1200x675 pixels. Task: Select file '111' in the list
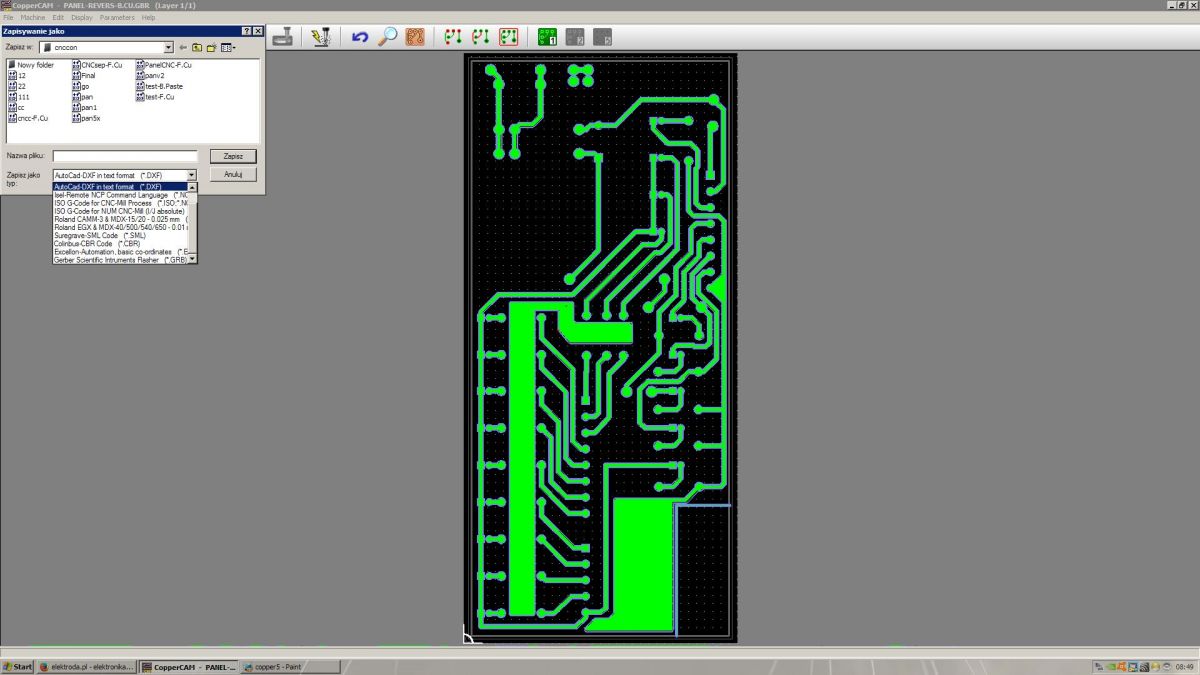tap(19, 97)
